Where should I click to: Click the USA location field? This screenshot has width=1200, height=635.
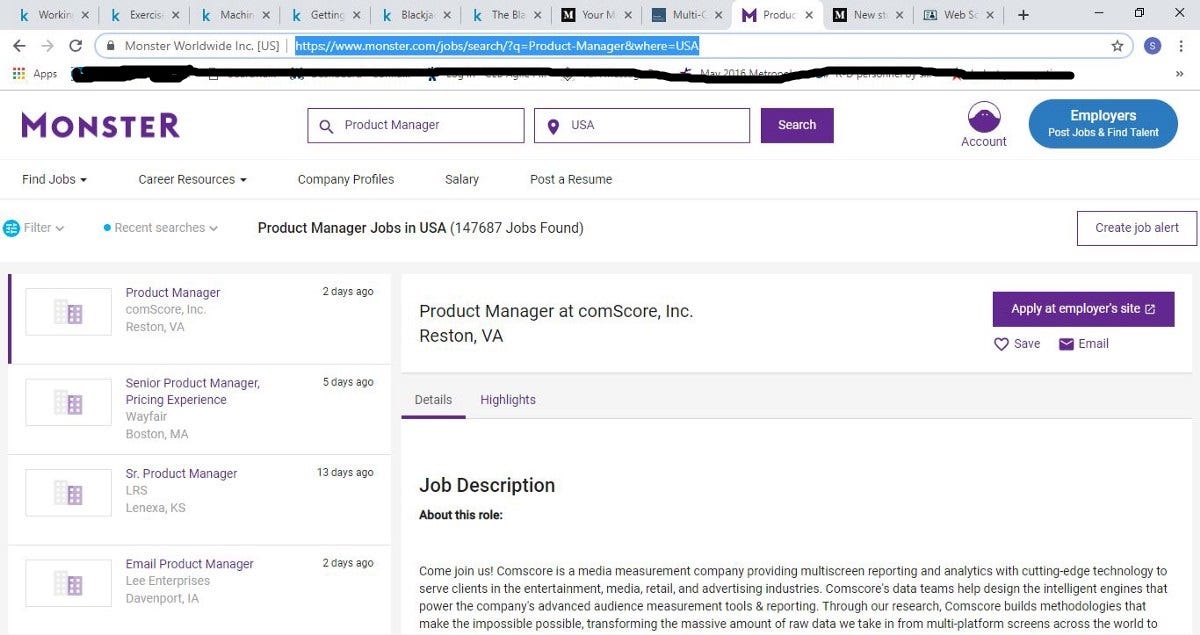642,126
